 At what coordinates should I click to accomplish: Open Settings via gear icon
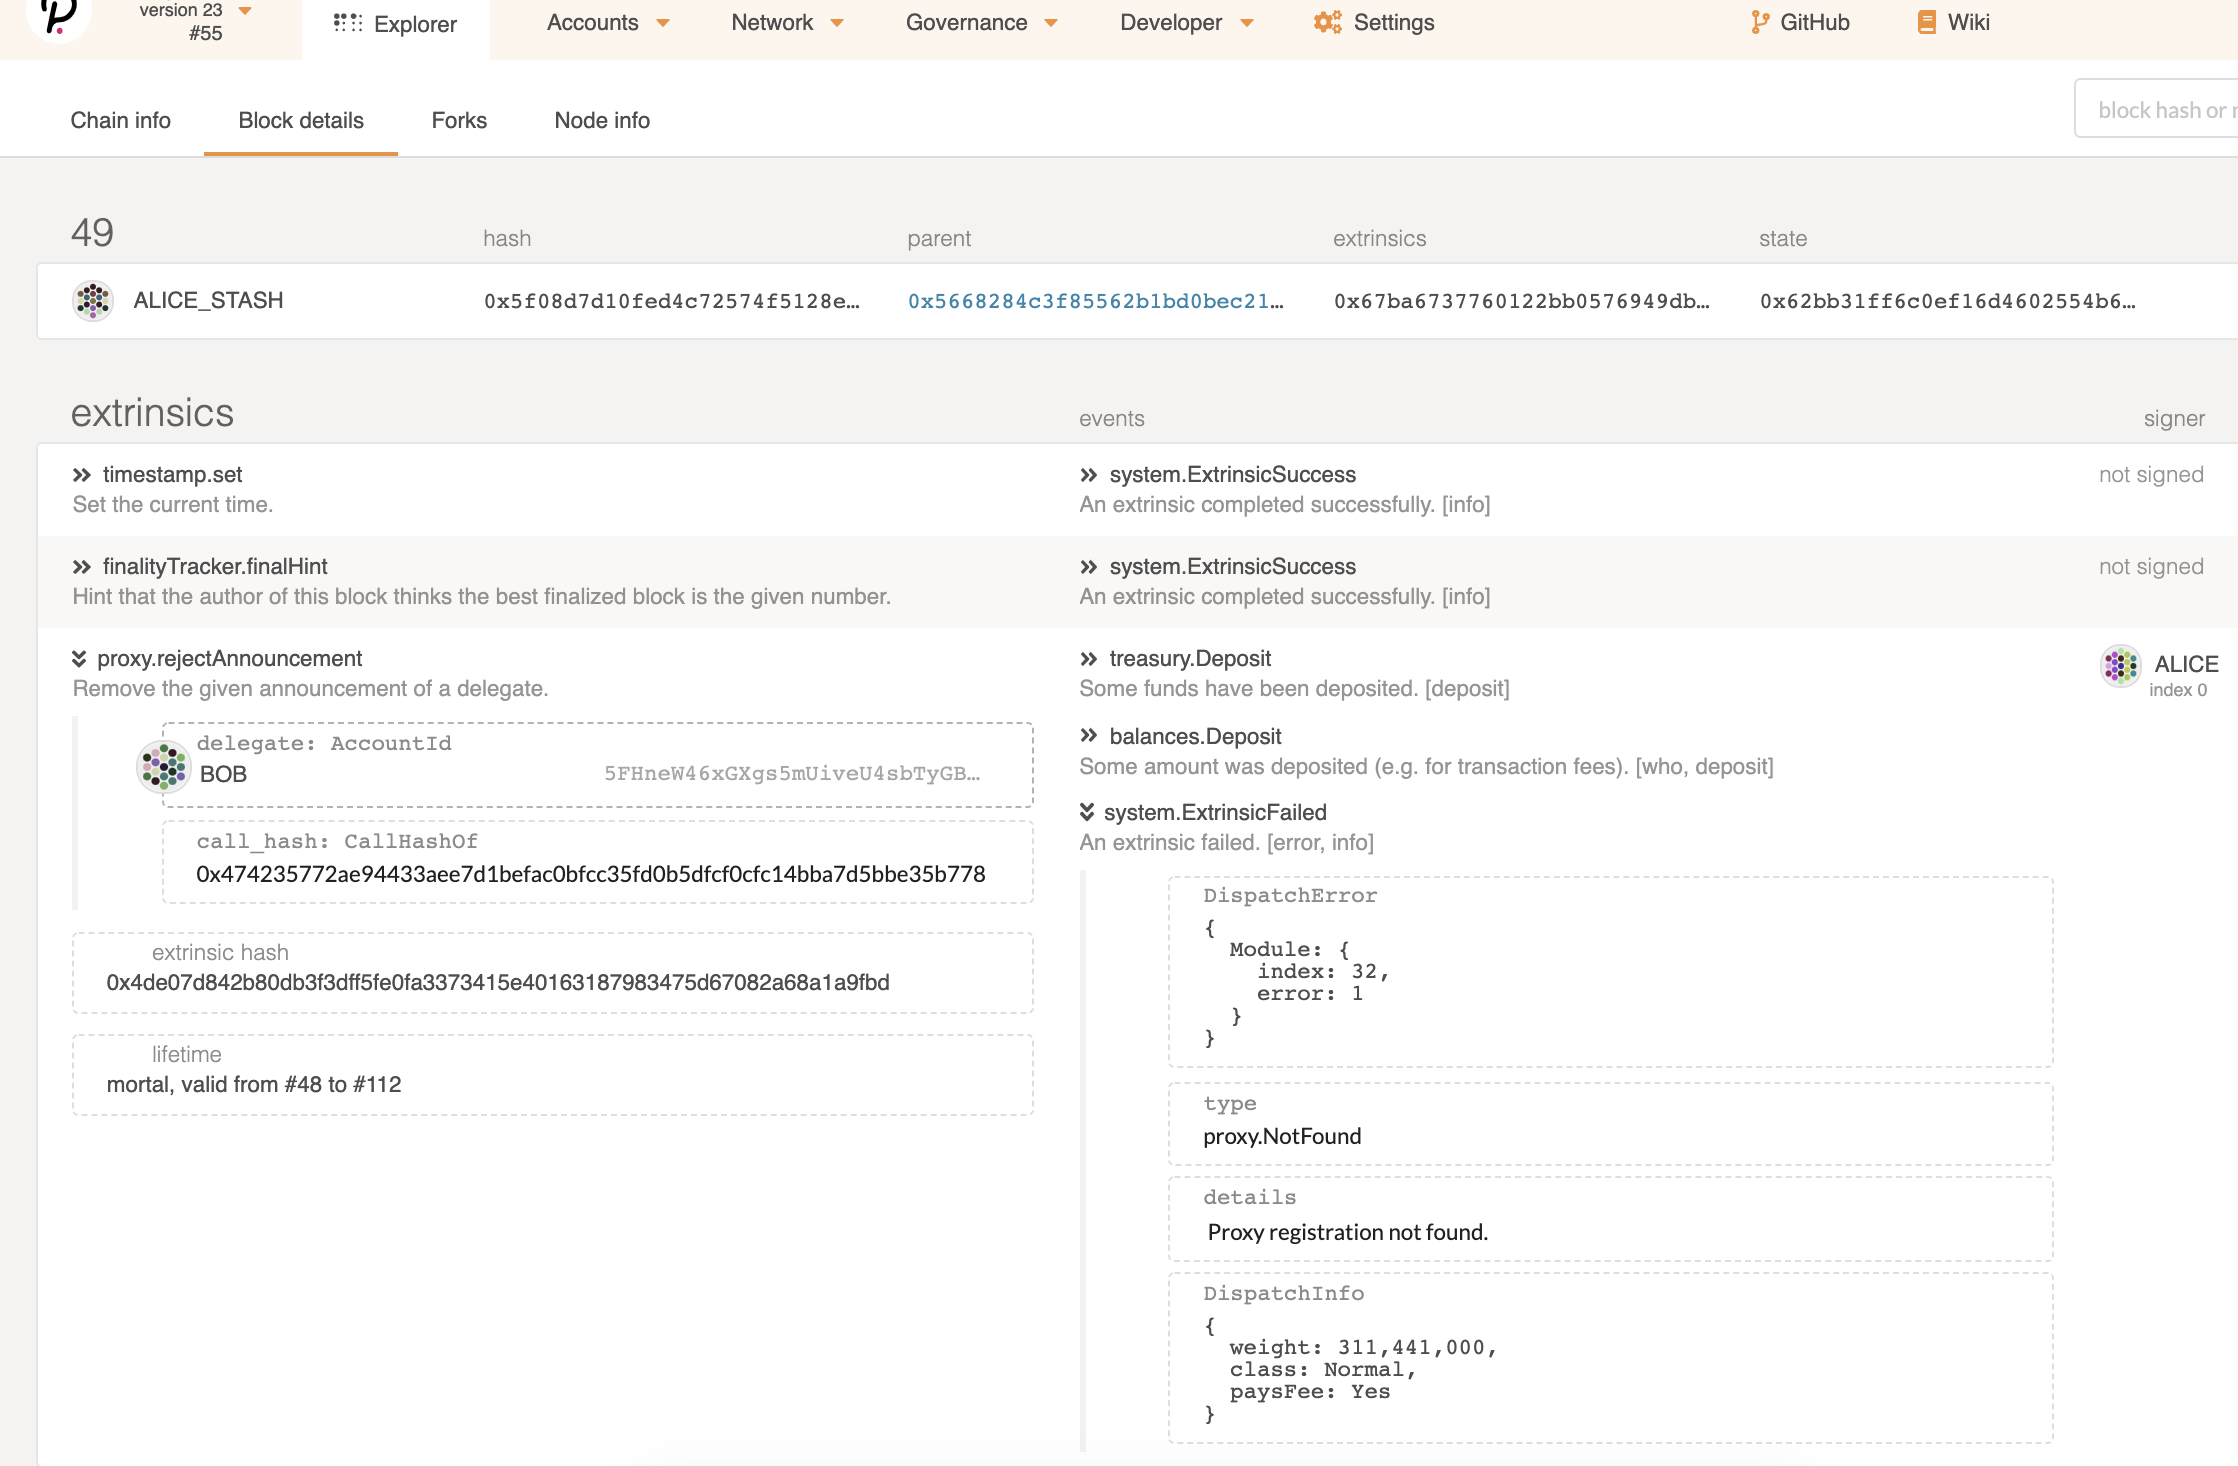click(x=1327, y=22)
